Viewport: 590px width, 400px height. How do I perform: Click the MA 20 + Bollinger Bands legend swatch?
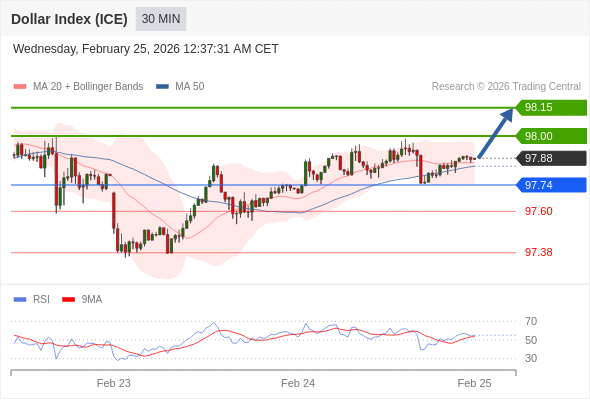pos(20,87)
